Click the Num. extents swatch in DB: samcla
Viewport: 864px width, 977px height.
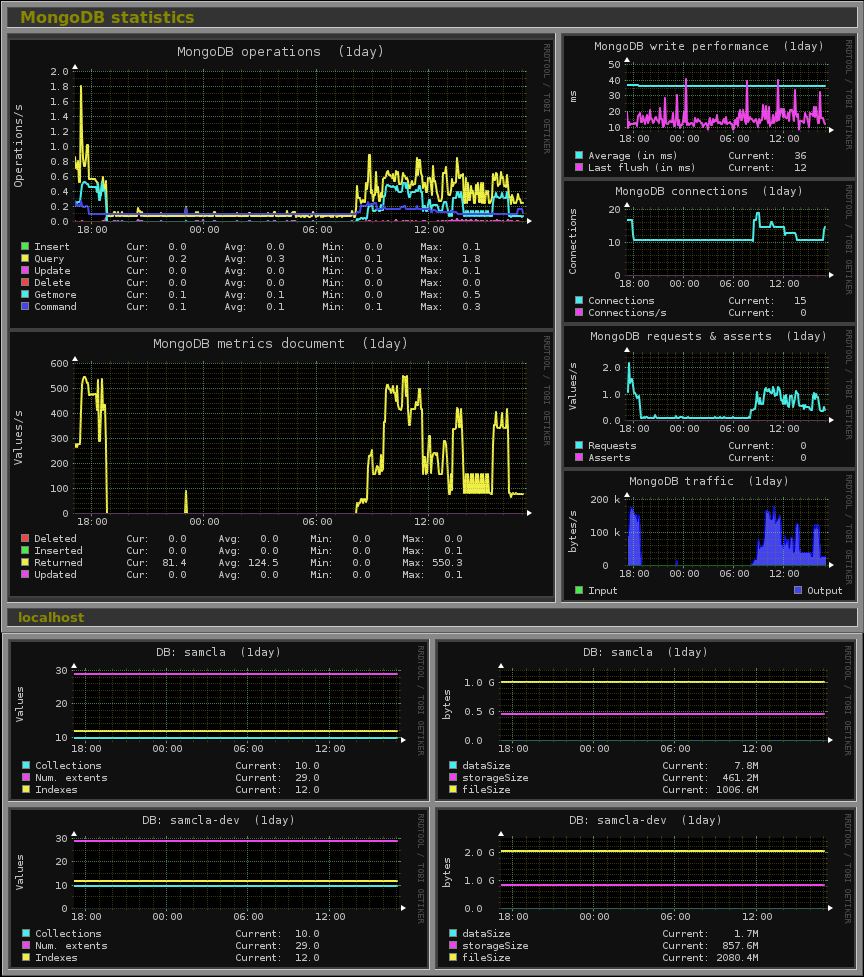(26, 778)
